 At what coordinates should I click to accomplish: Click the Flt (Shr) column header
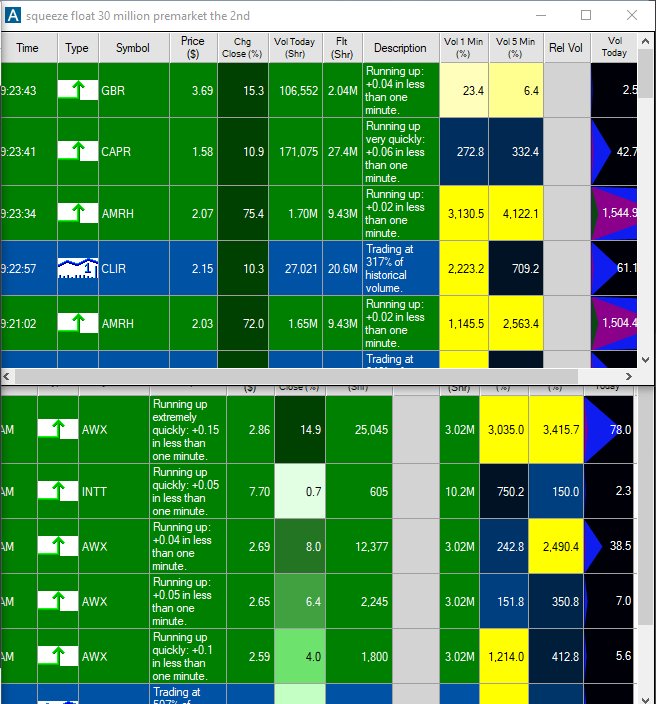343,48
